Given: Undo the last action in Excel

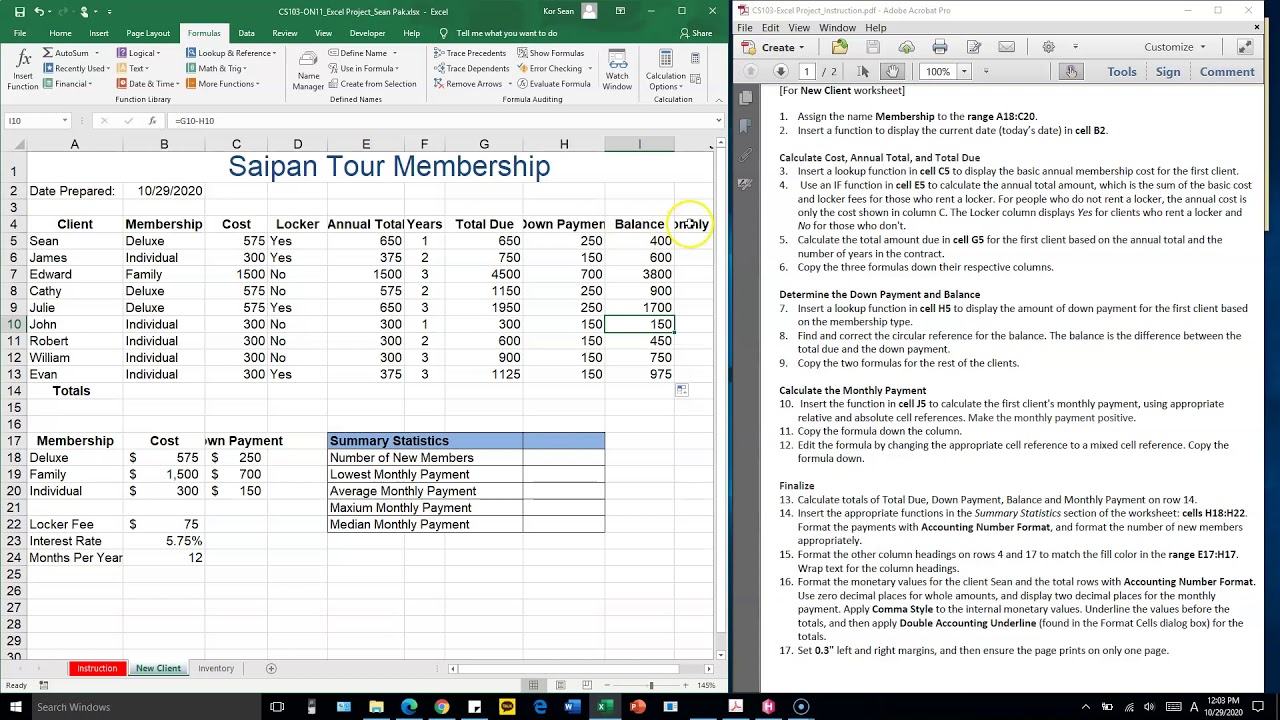Looking at the screenshot, I should coord(39,11).
